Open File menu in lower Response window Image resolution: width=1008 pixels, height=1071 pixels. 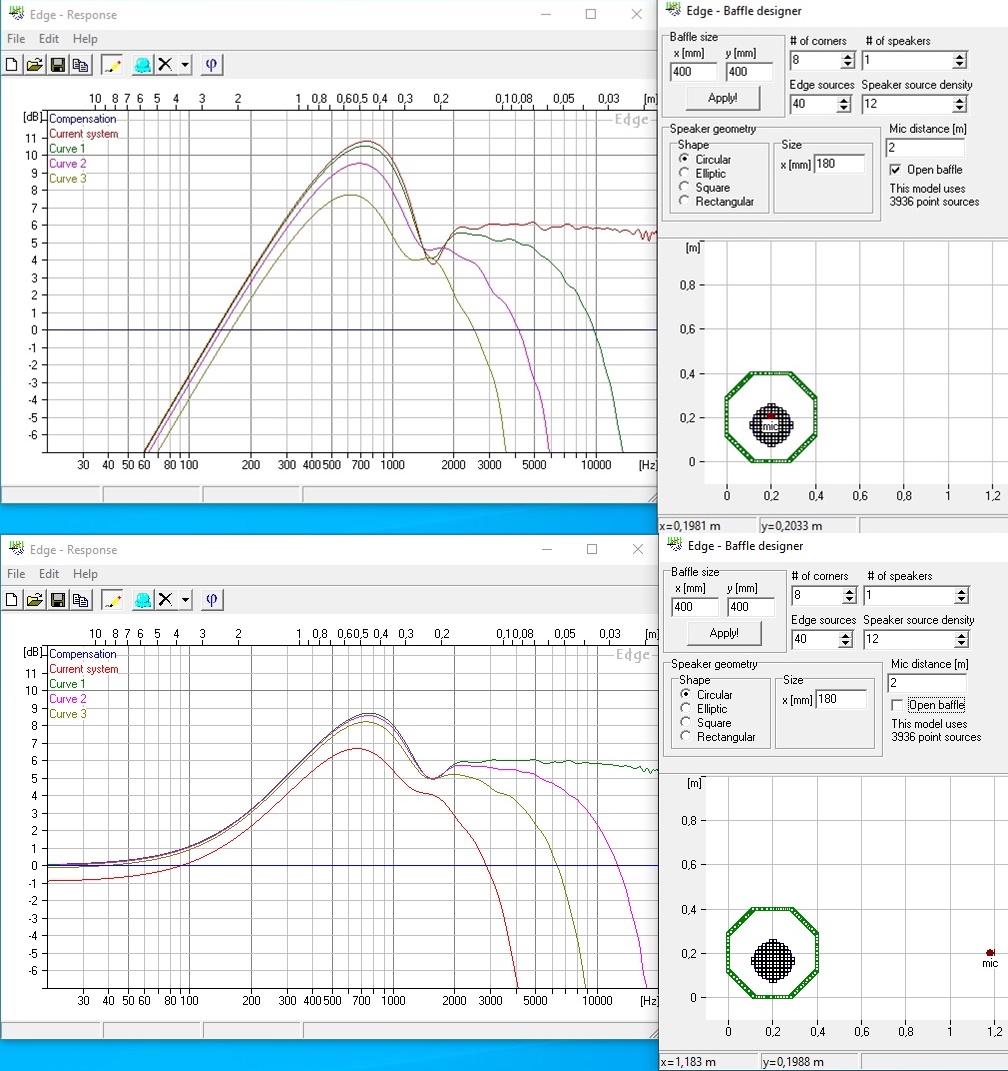click(x=16, y=574)
